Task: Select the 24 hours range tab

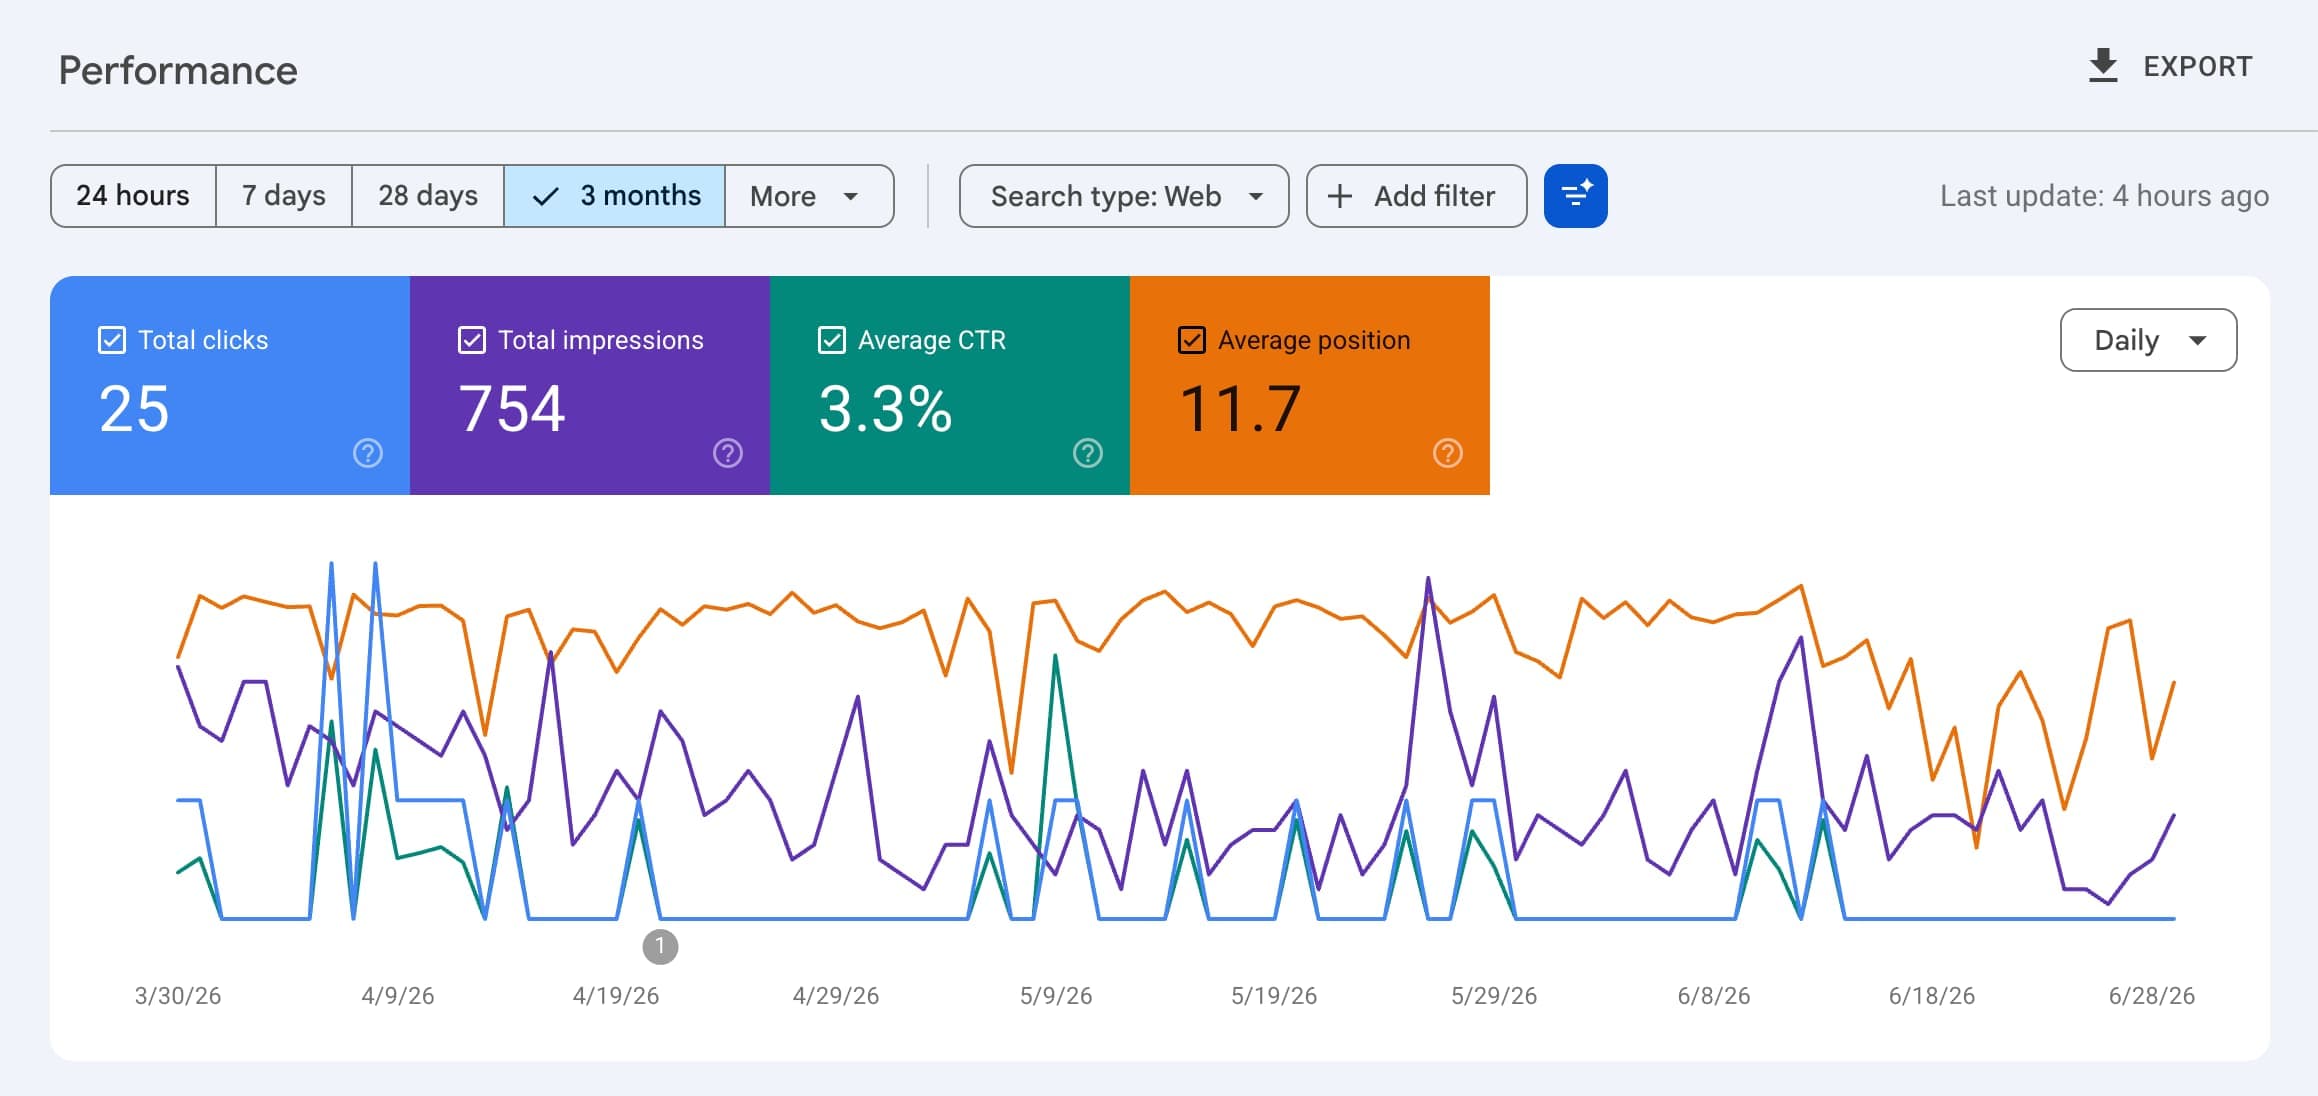Action: point(133,196)
